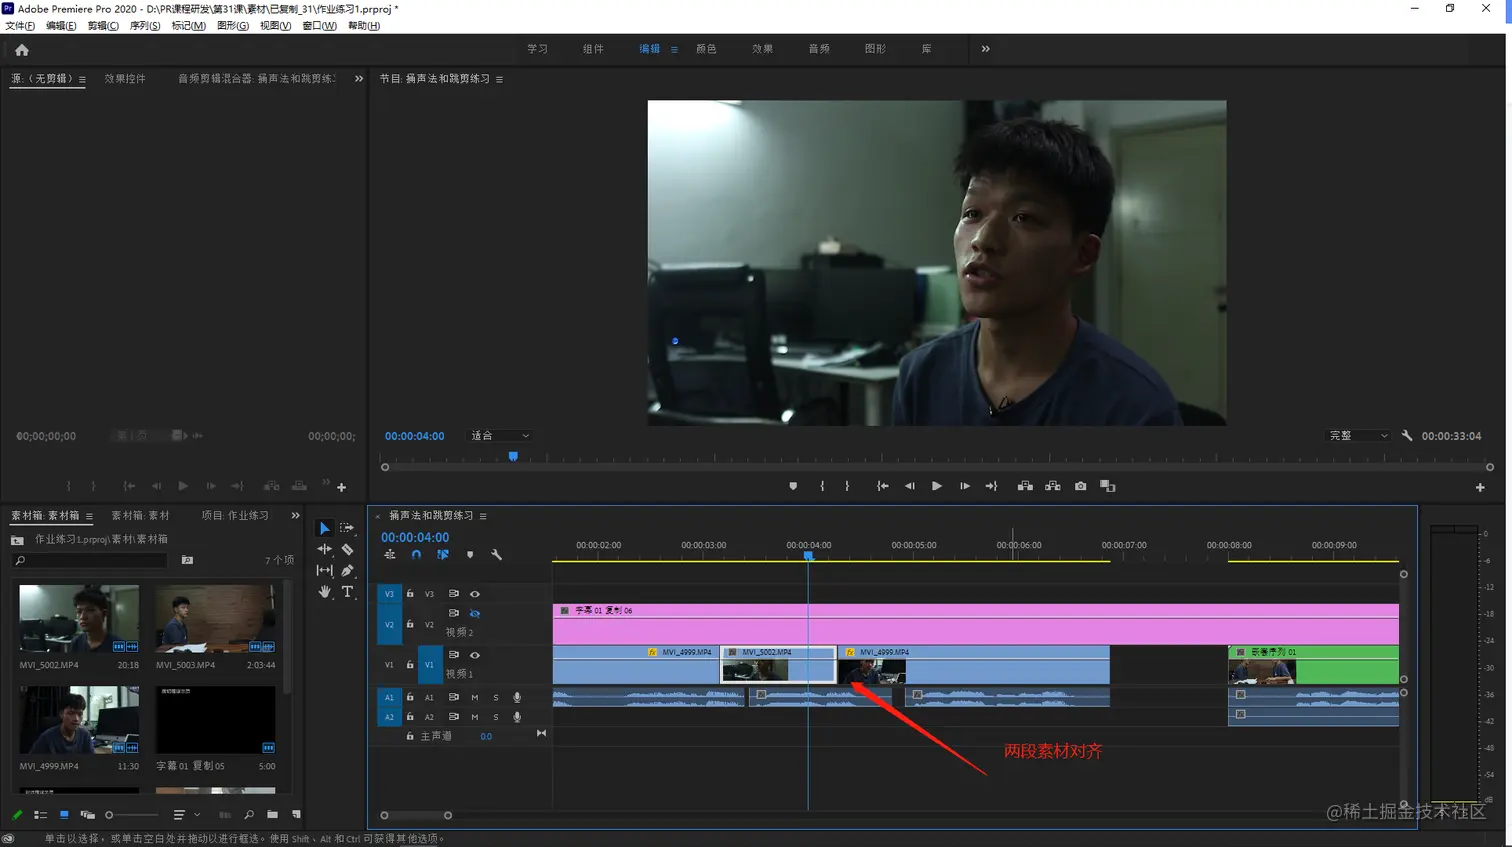Screen dimensions: 1512x847
Task: Activate the Track Select Forward tool
Action: (347, 528)
